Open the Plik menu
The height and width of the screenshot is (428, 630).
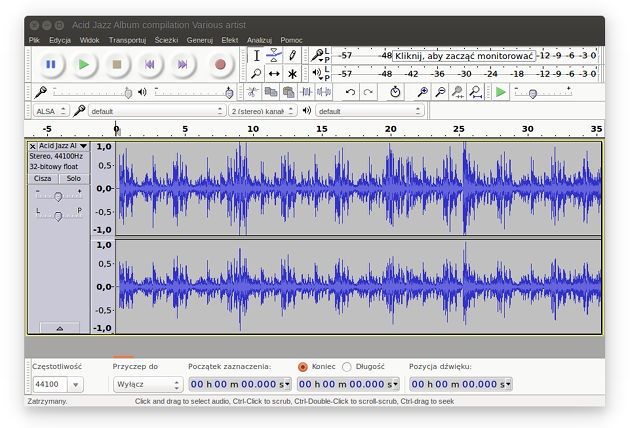(34, 40)
